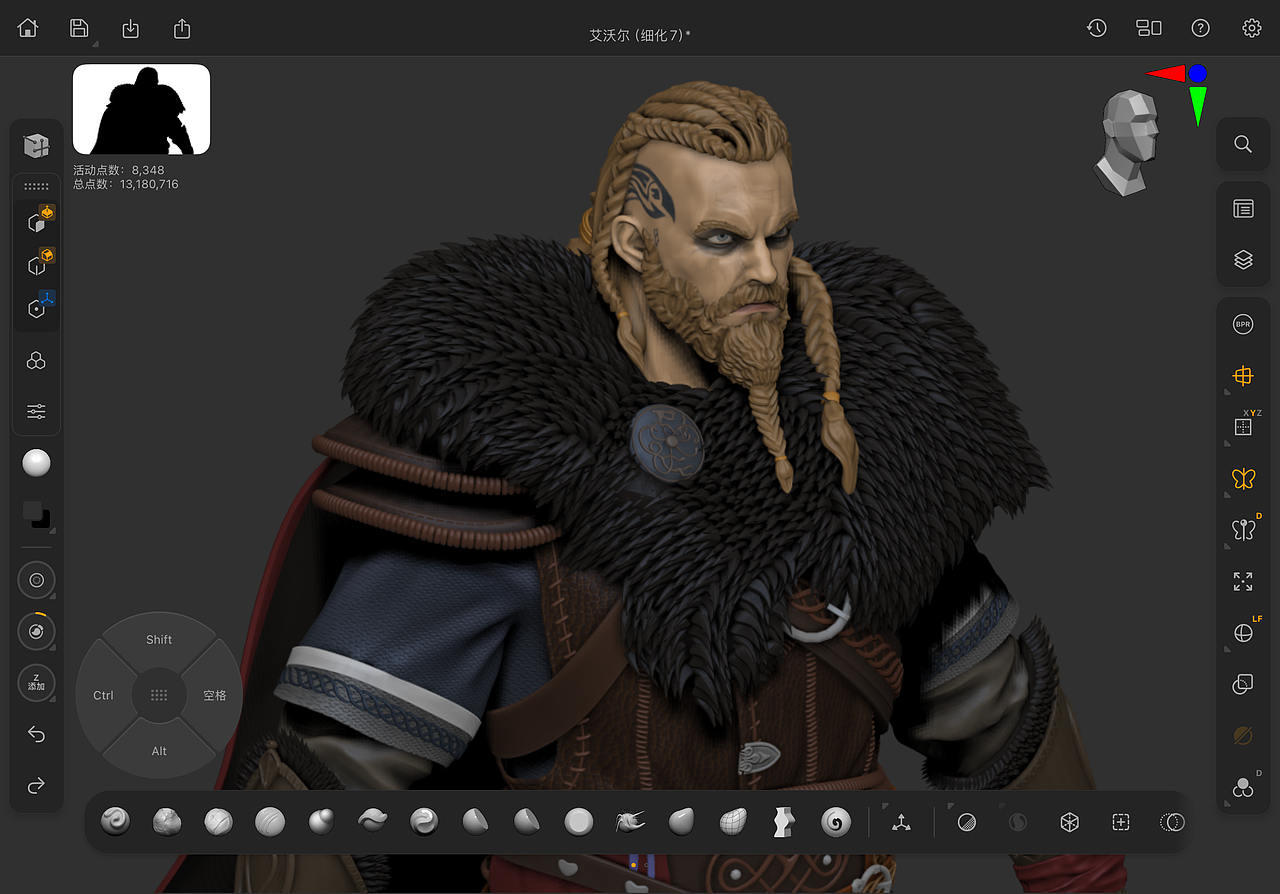Image resolution: width=1280 pixels, height=894 pixels.
Task: Click the blue axis dot
Action: click(1198, 73)
